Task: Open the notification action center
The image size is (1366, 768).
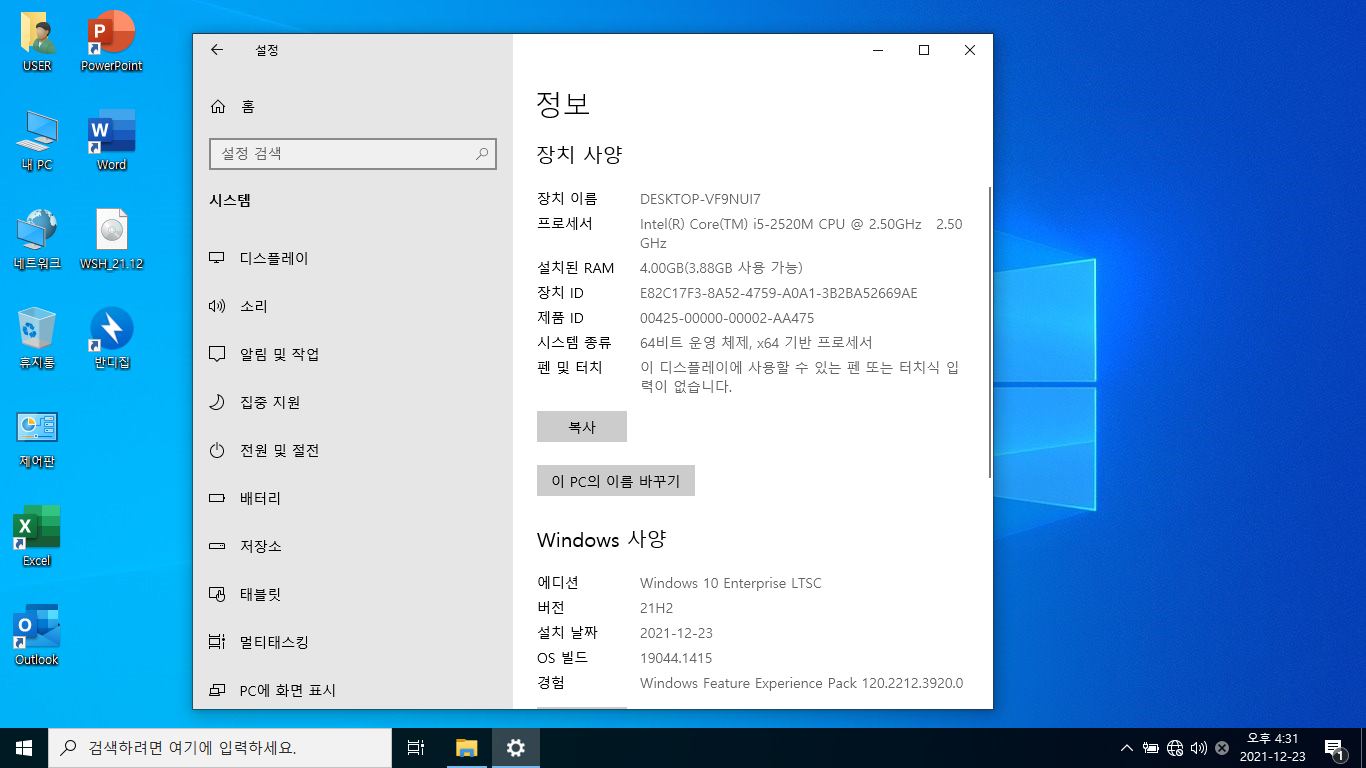Action: [1333, 748]
